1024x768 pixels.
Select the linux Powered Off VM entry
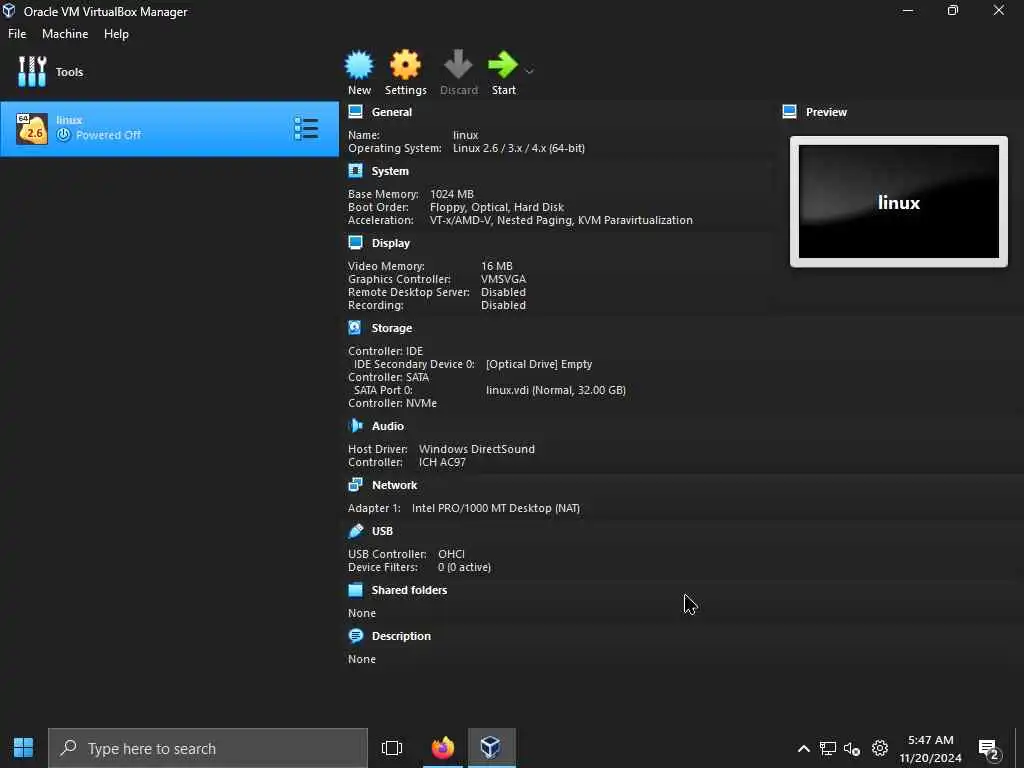point(169,129)
